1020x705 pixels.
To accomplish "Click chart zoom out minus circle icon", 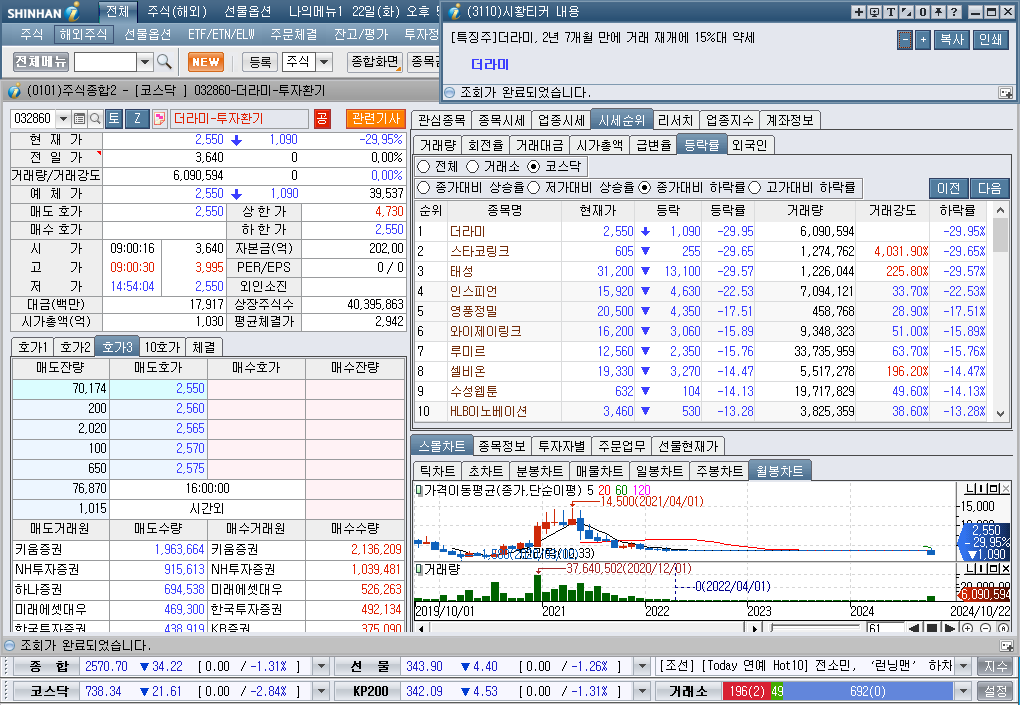I will [986, 628].
